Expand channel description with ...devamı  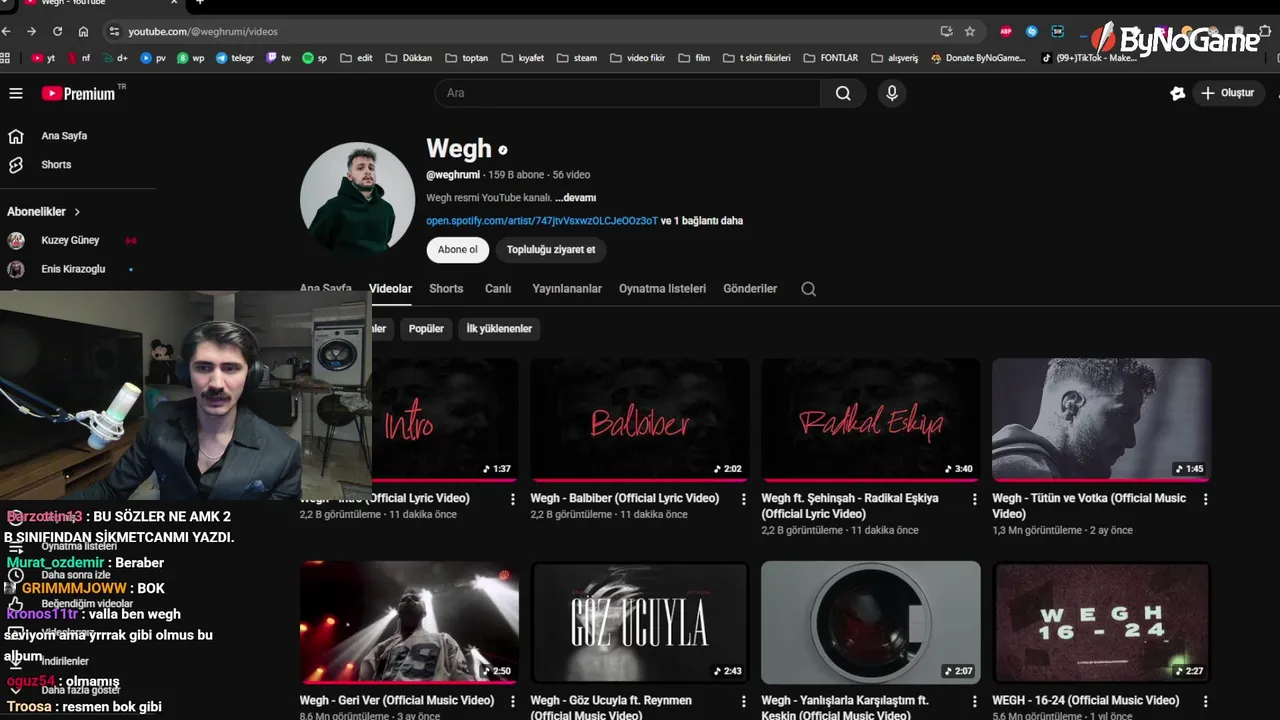(x=575, y=198)
